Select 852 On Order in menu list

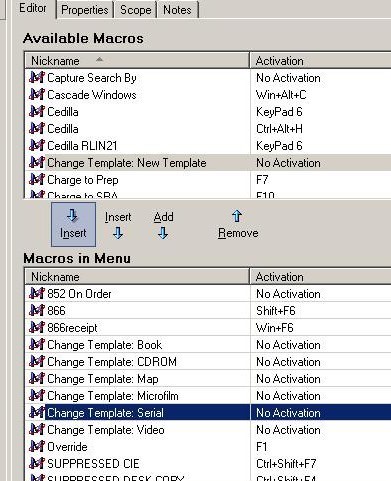point(79,294)
